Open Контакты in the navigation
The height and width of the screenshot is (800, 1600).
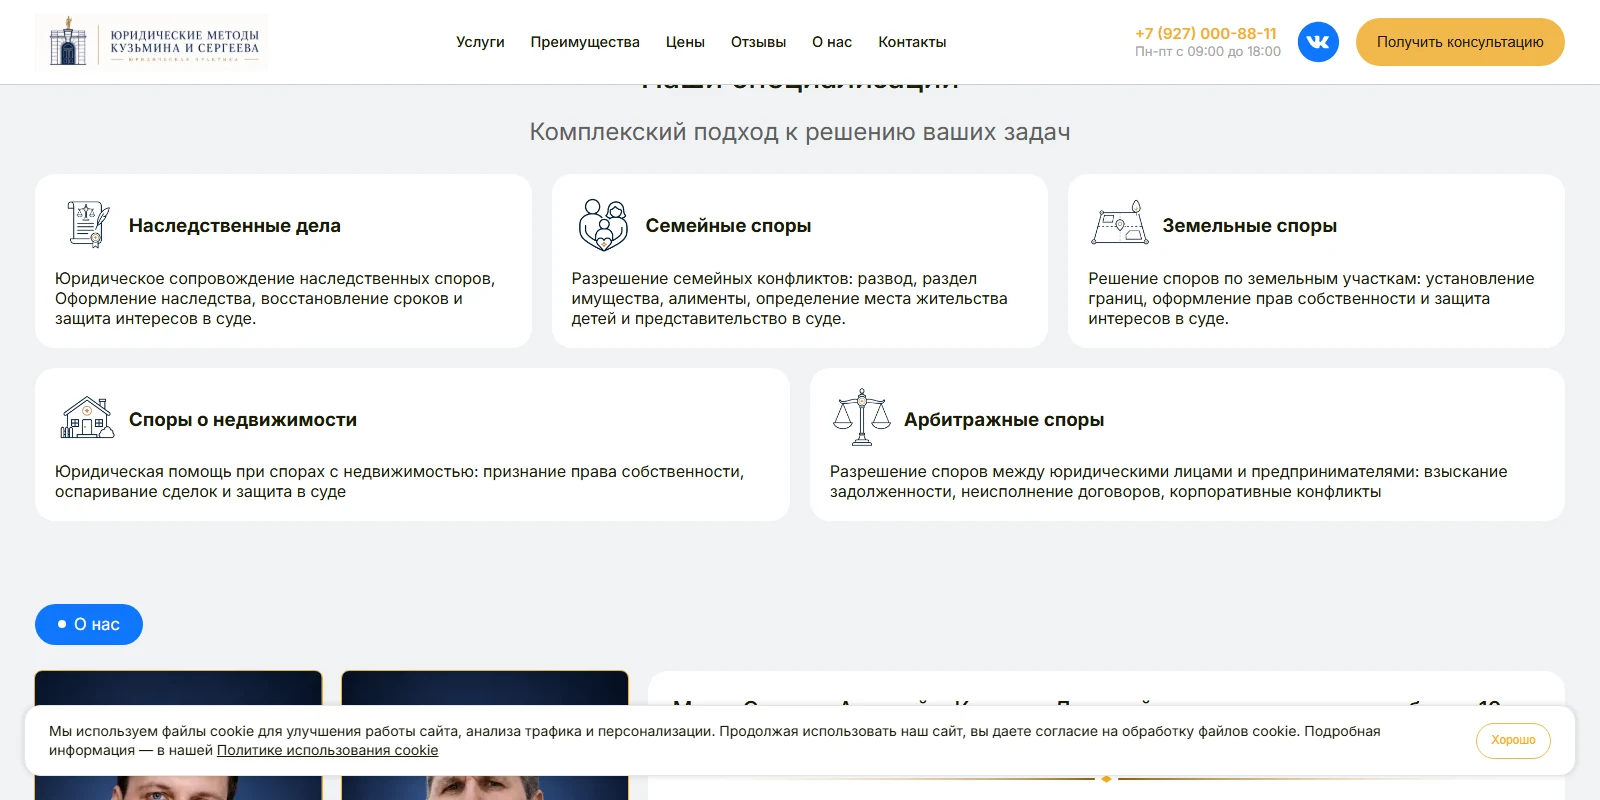(912, 42)
